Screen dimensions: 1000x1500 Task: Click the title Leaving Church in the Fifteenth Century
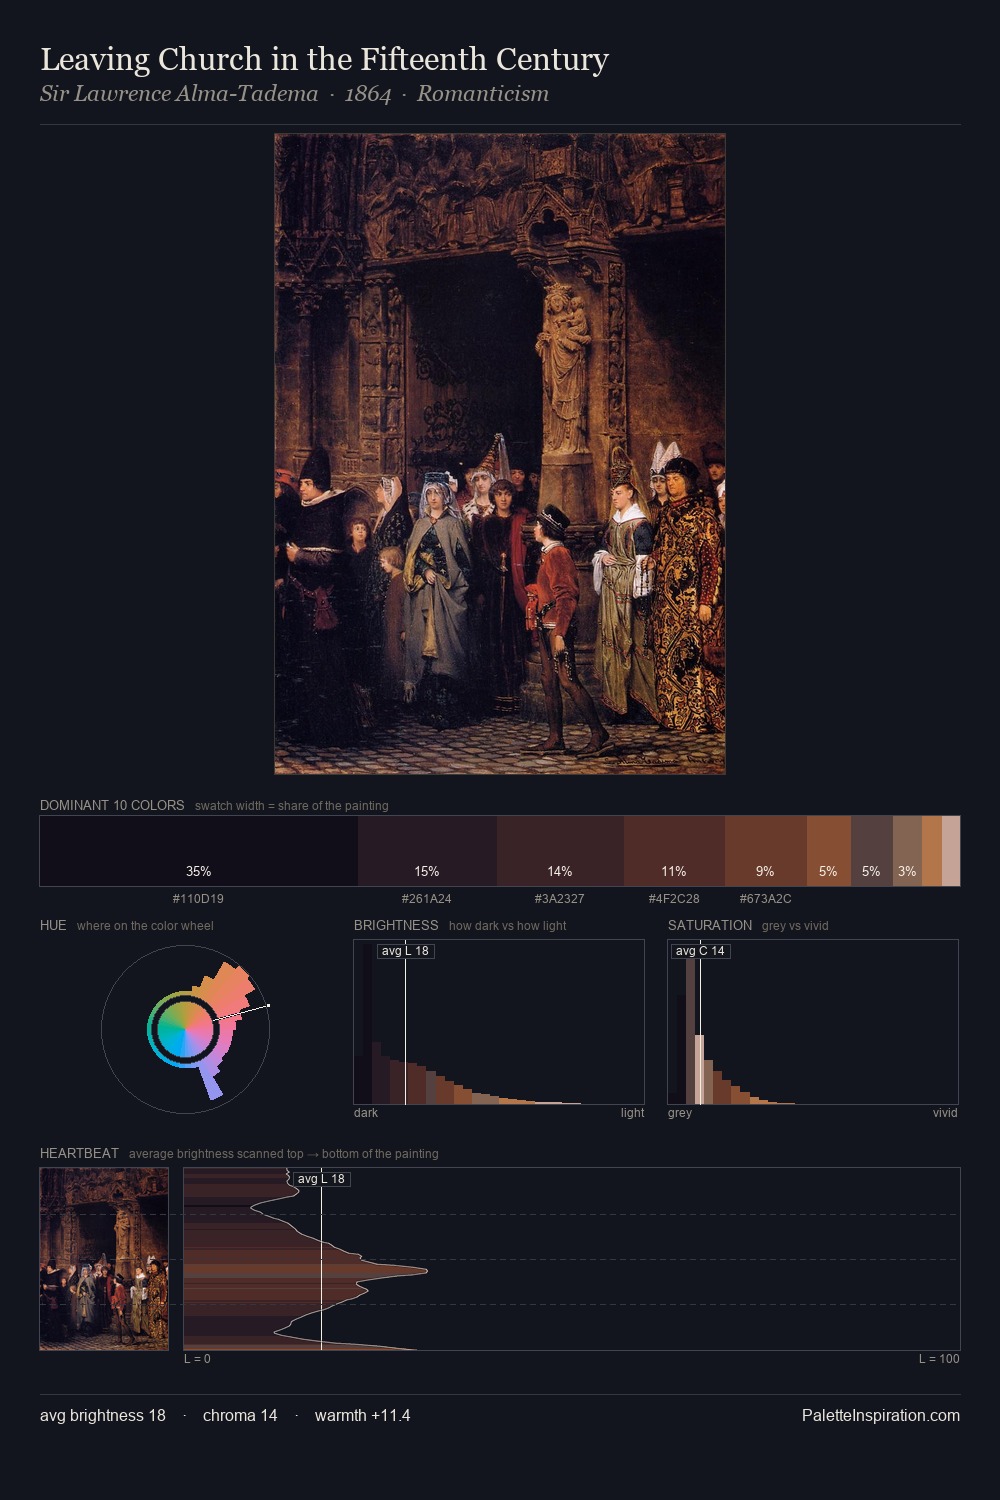click(324, 60)
